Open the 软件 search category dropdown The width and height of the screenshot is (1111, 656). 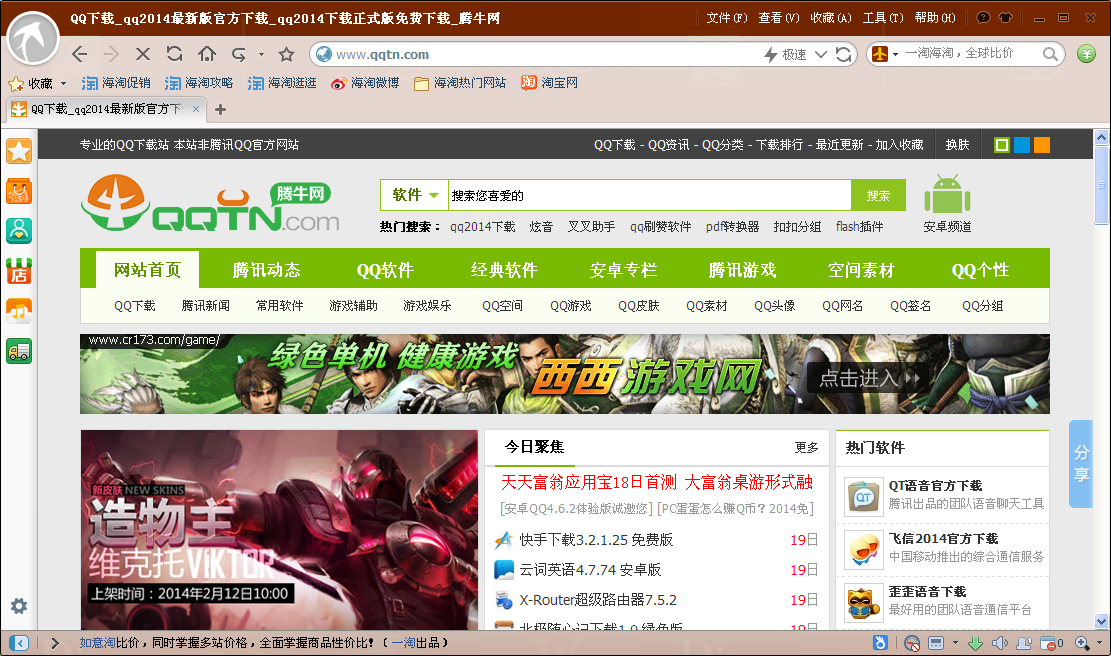pyautogui.click(x=414, y=195)
